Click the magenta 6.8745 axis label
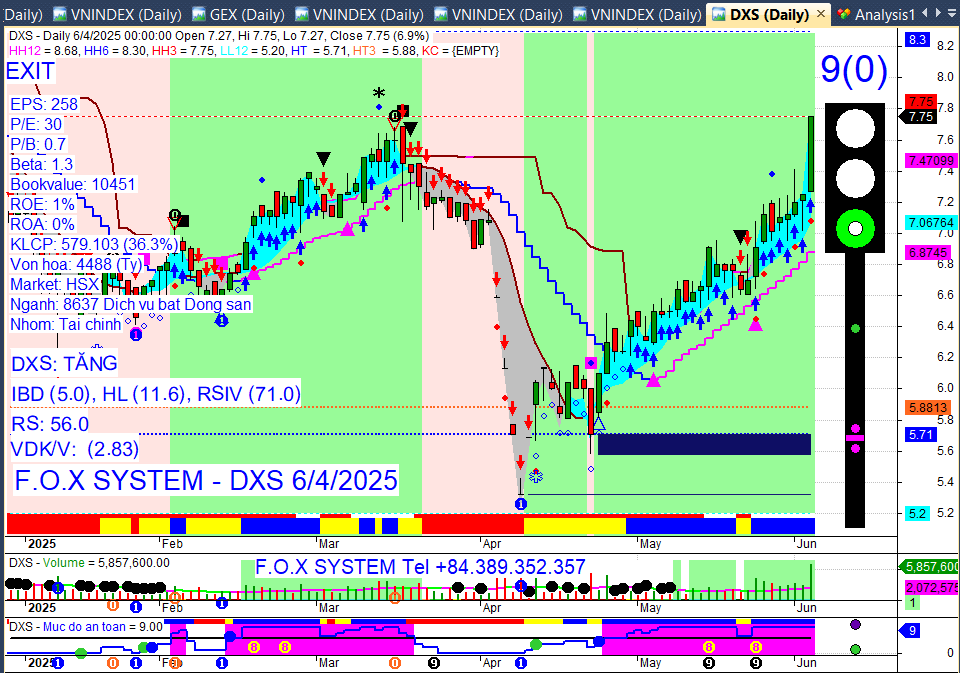This screenshot has width=960, height=673. (928, 252)
